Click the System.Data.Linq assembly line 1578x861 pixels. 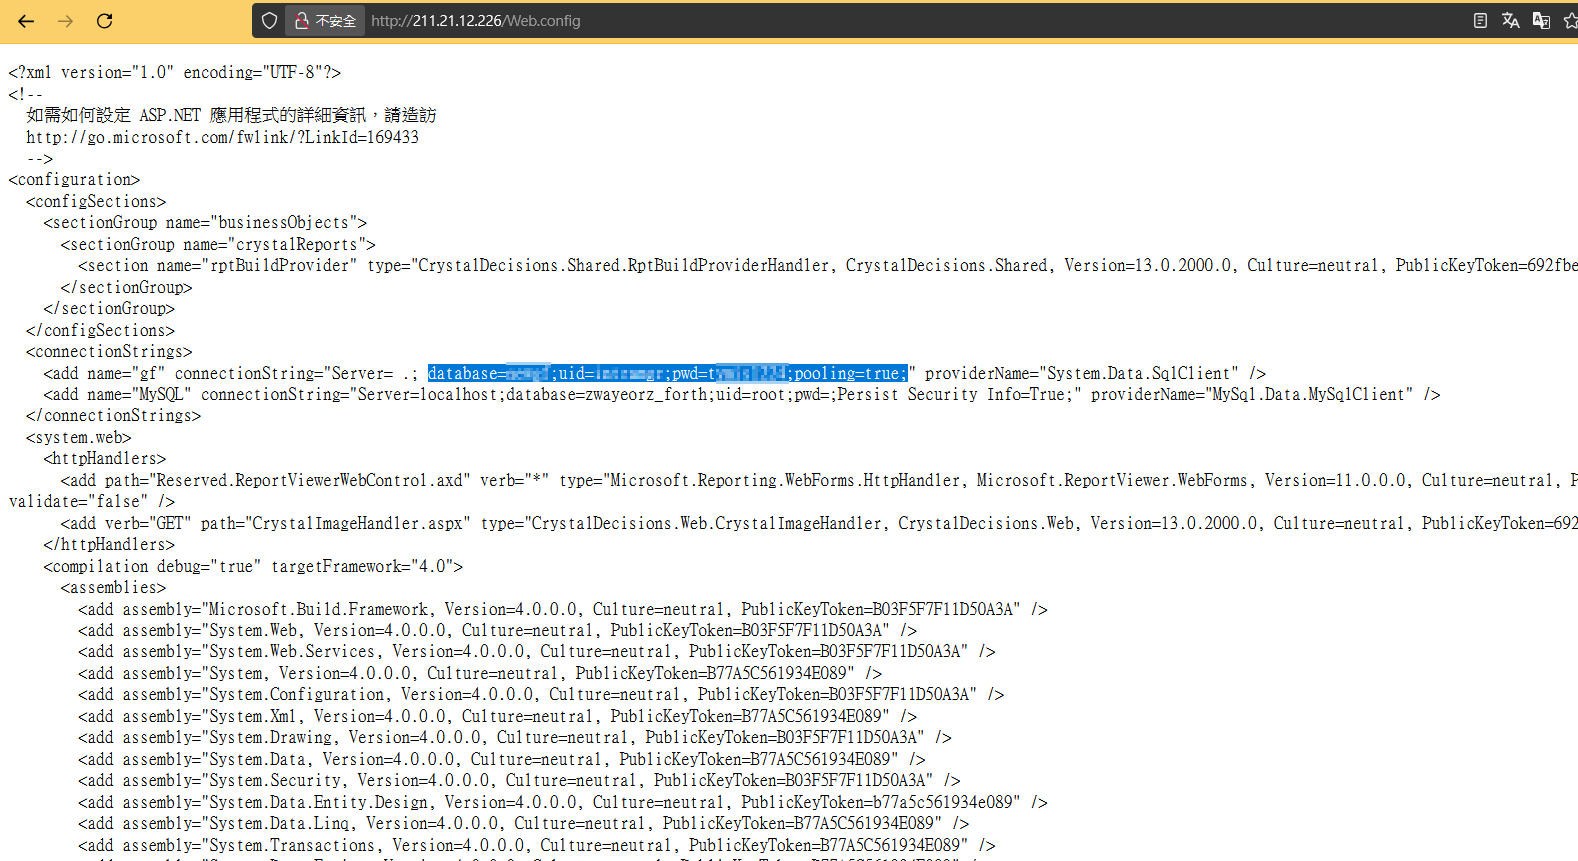[524, 824]
